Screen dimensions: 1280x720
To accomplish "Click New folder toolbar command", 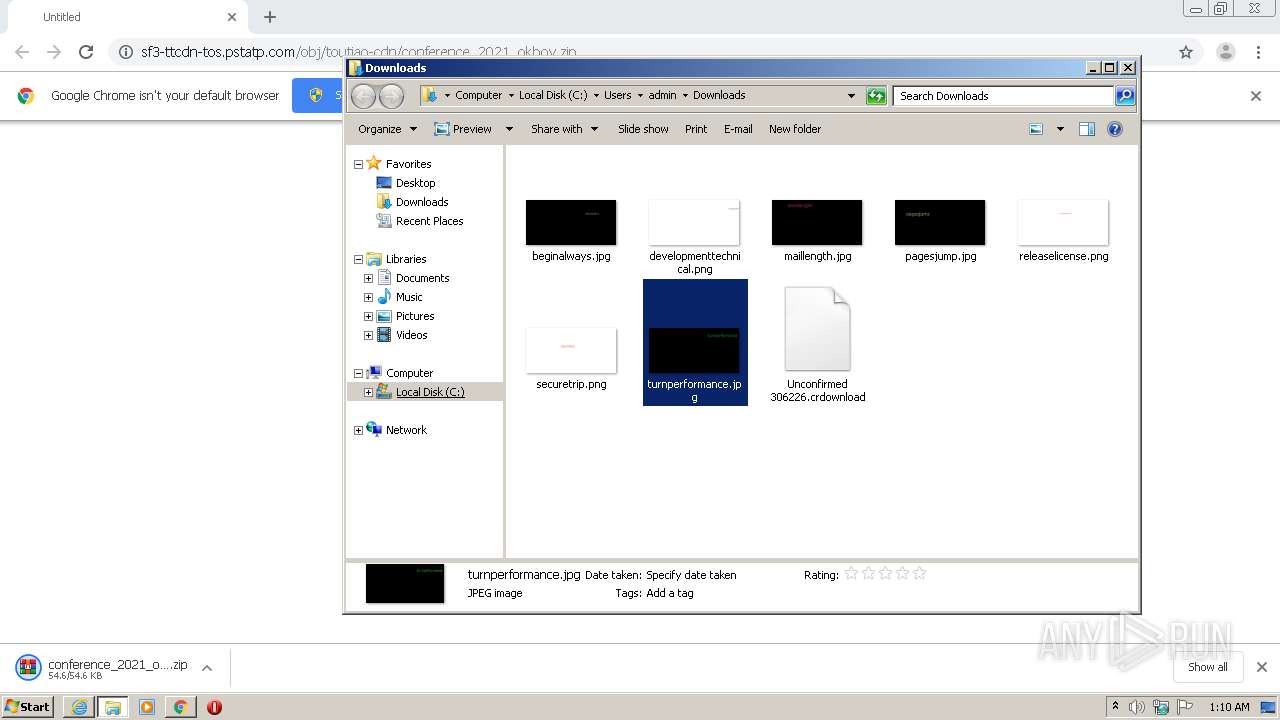I will coord(795,129).
